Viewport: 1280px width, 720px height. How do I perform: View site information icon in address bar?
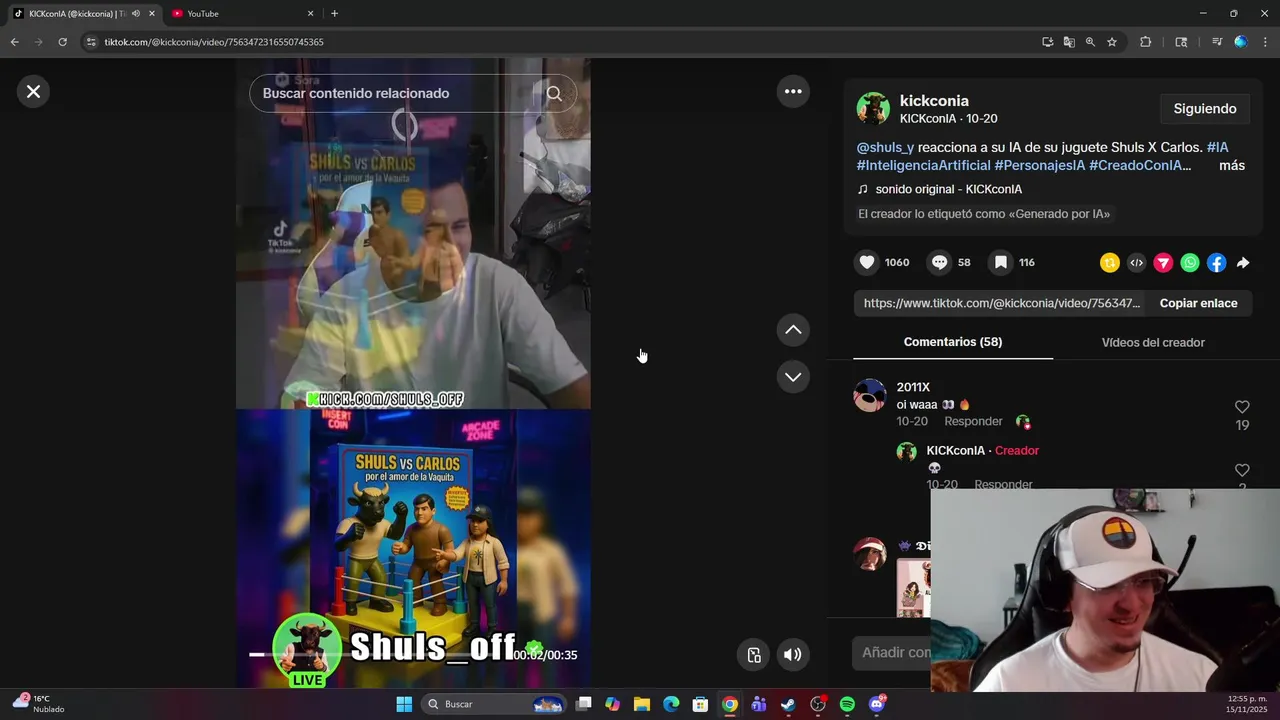click(91, 42)
